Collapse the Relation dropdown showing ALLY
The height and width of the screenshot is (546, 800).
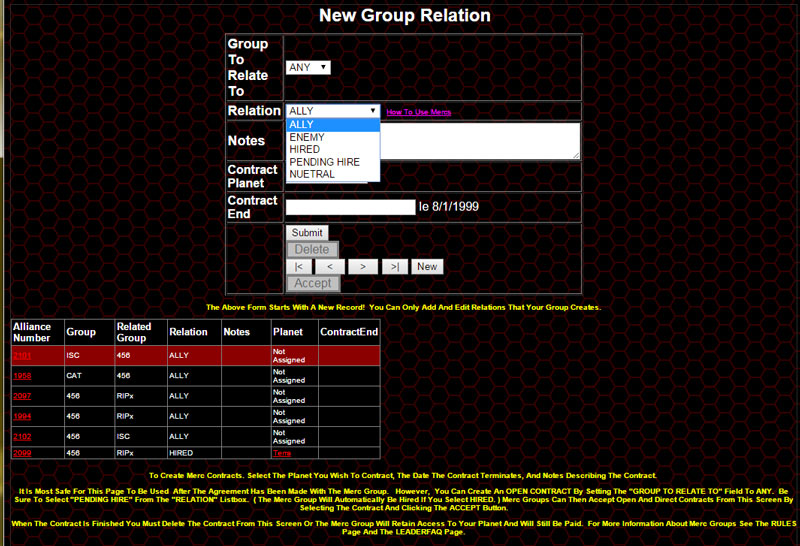333,111
